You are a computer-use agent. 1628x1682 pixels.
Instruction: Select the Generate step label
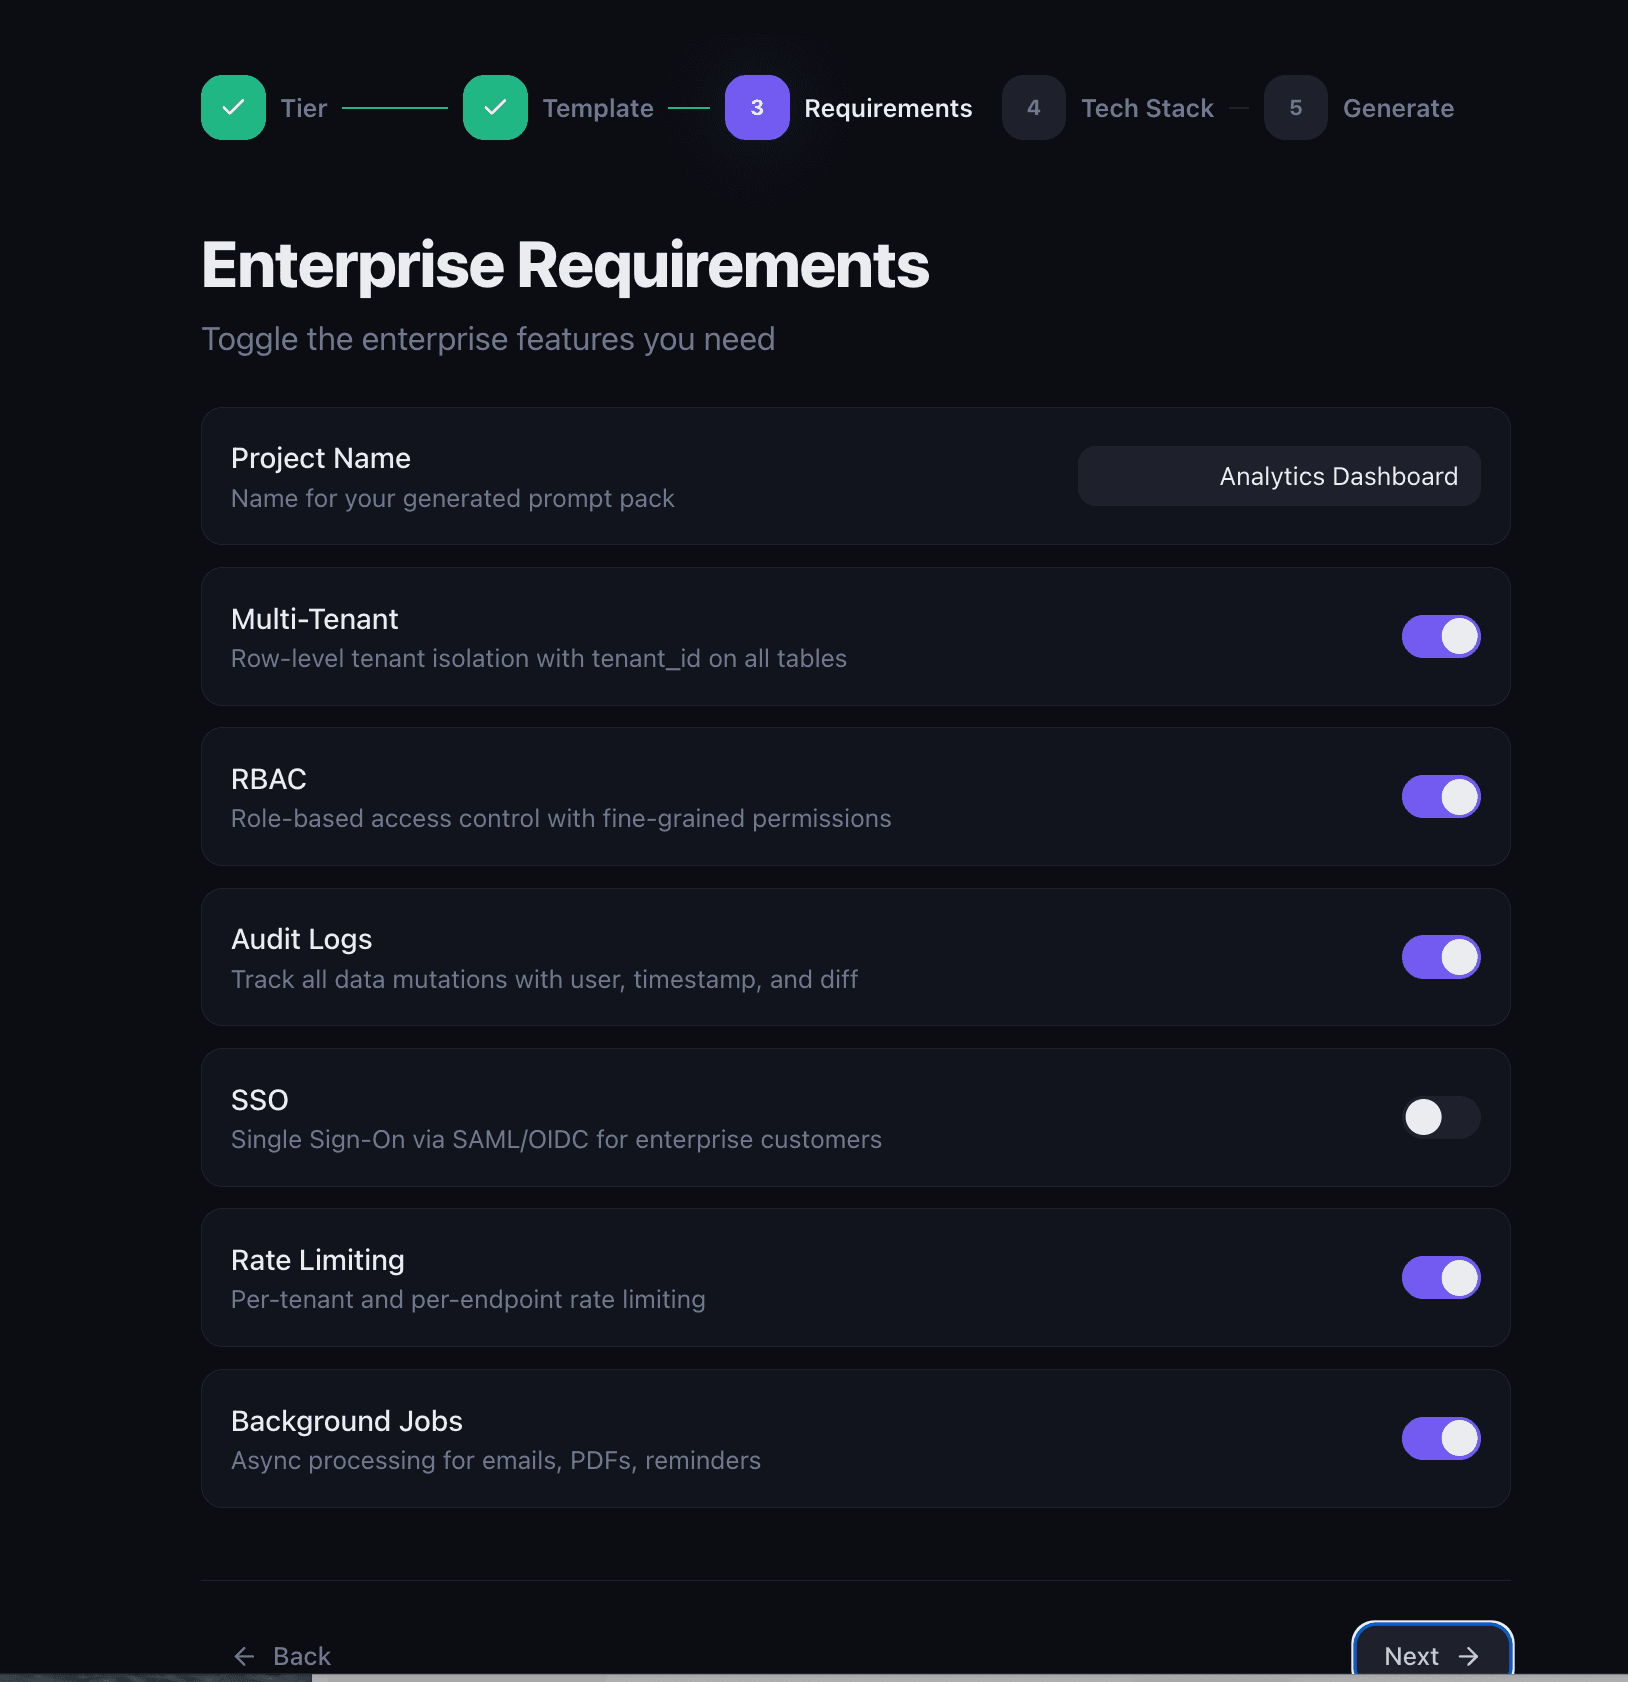1398,107
